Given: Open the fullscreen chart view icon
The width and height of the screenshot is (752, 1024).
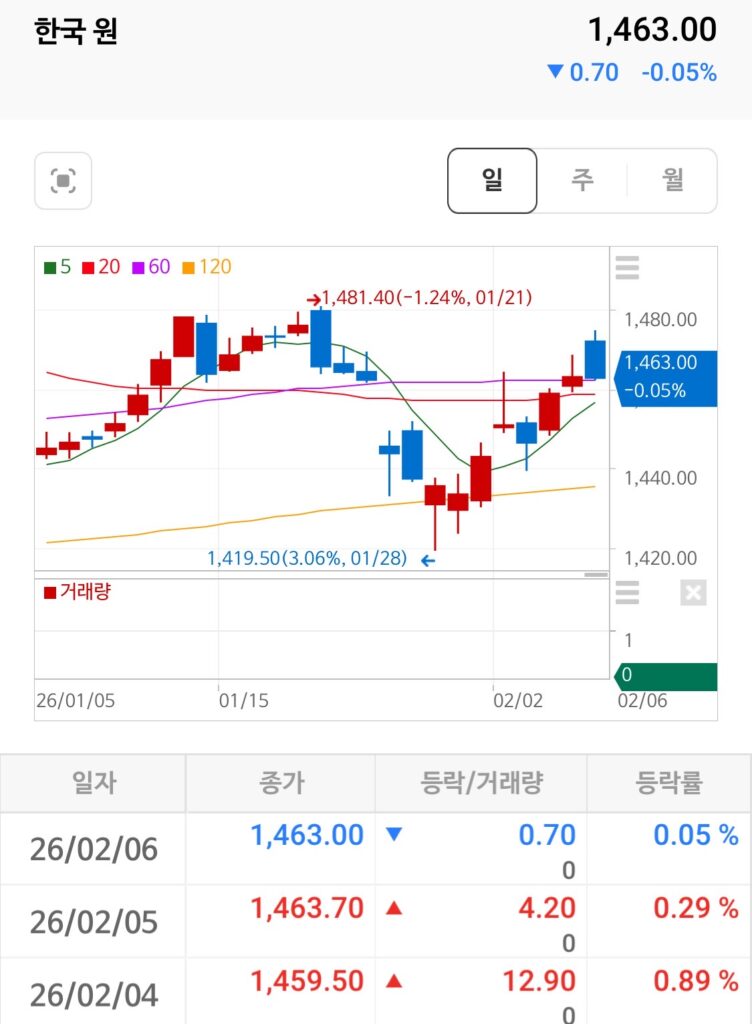Looking at the screenshot, I should 63,181.
